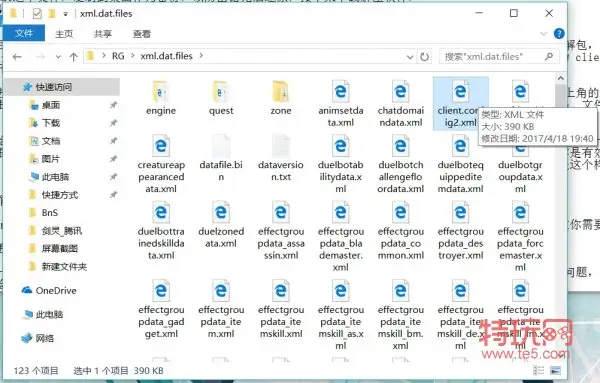Open 屏幕截图 folder in navigation pane
600x383 pixels.
(x=60, y=249)
